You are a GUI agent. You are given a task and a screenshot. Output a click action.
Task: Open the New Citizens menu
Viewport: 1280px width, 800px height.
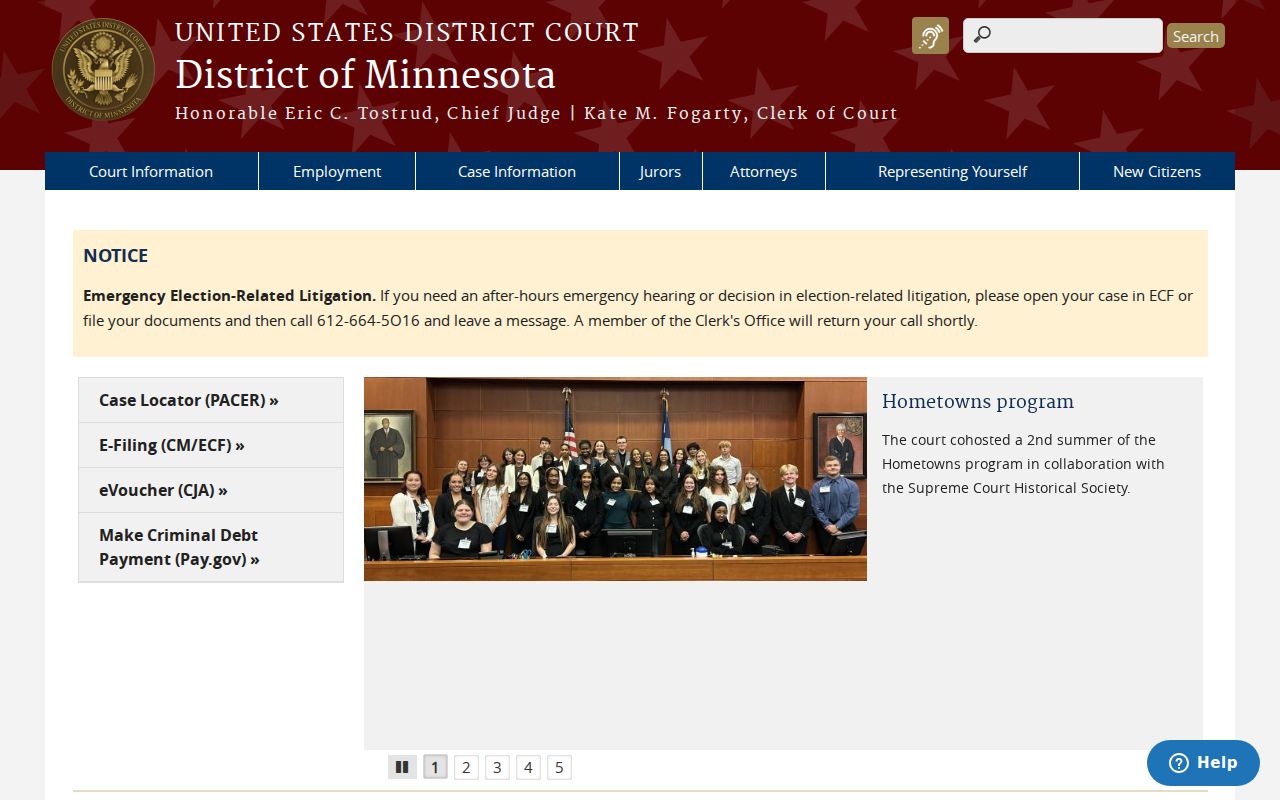[1157, 171]
